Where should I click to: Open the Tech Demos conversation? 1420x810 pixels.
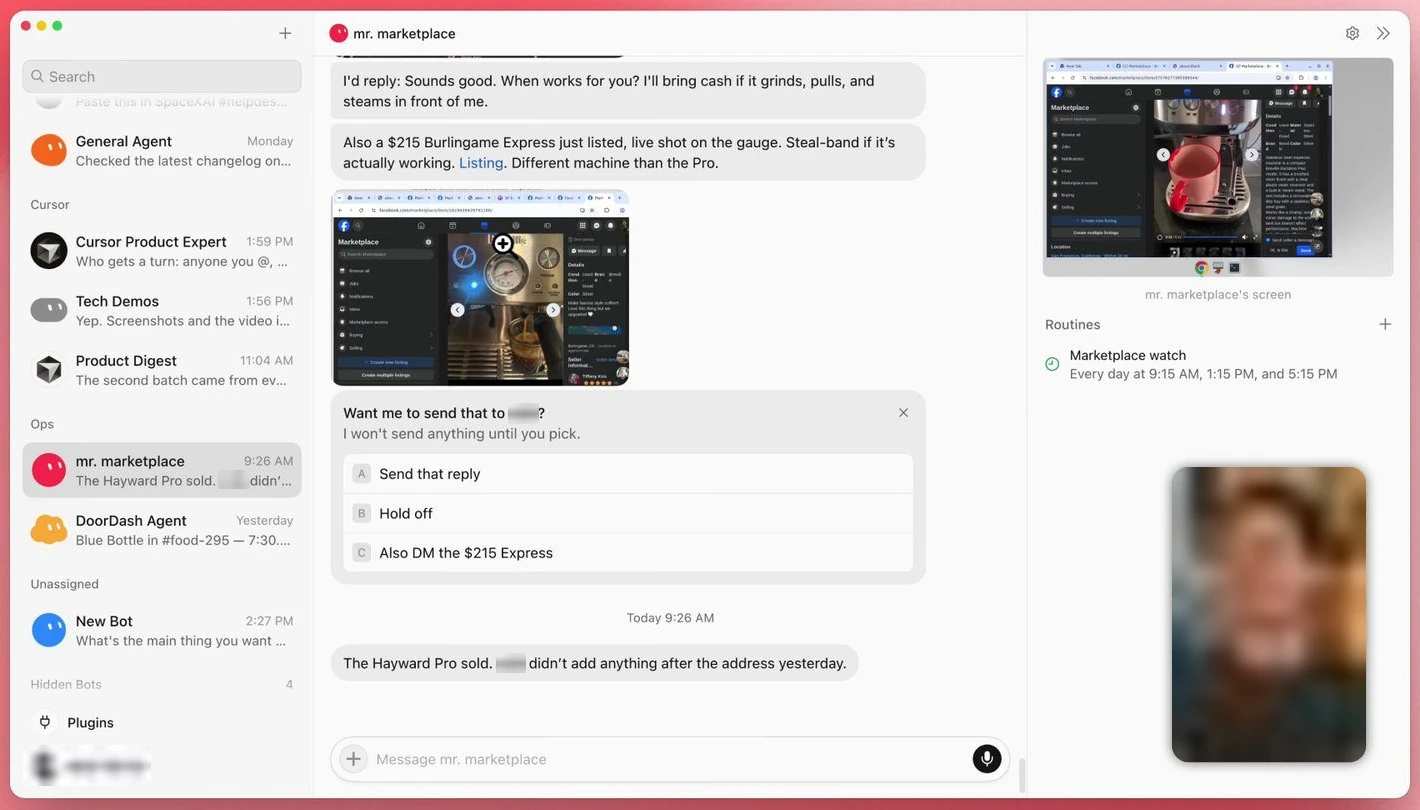[x=161, y=310]
